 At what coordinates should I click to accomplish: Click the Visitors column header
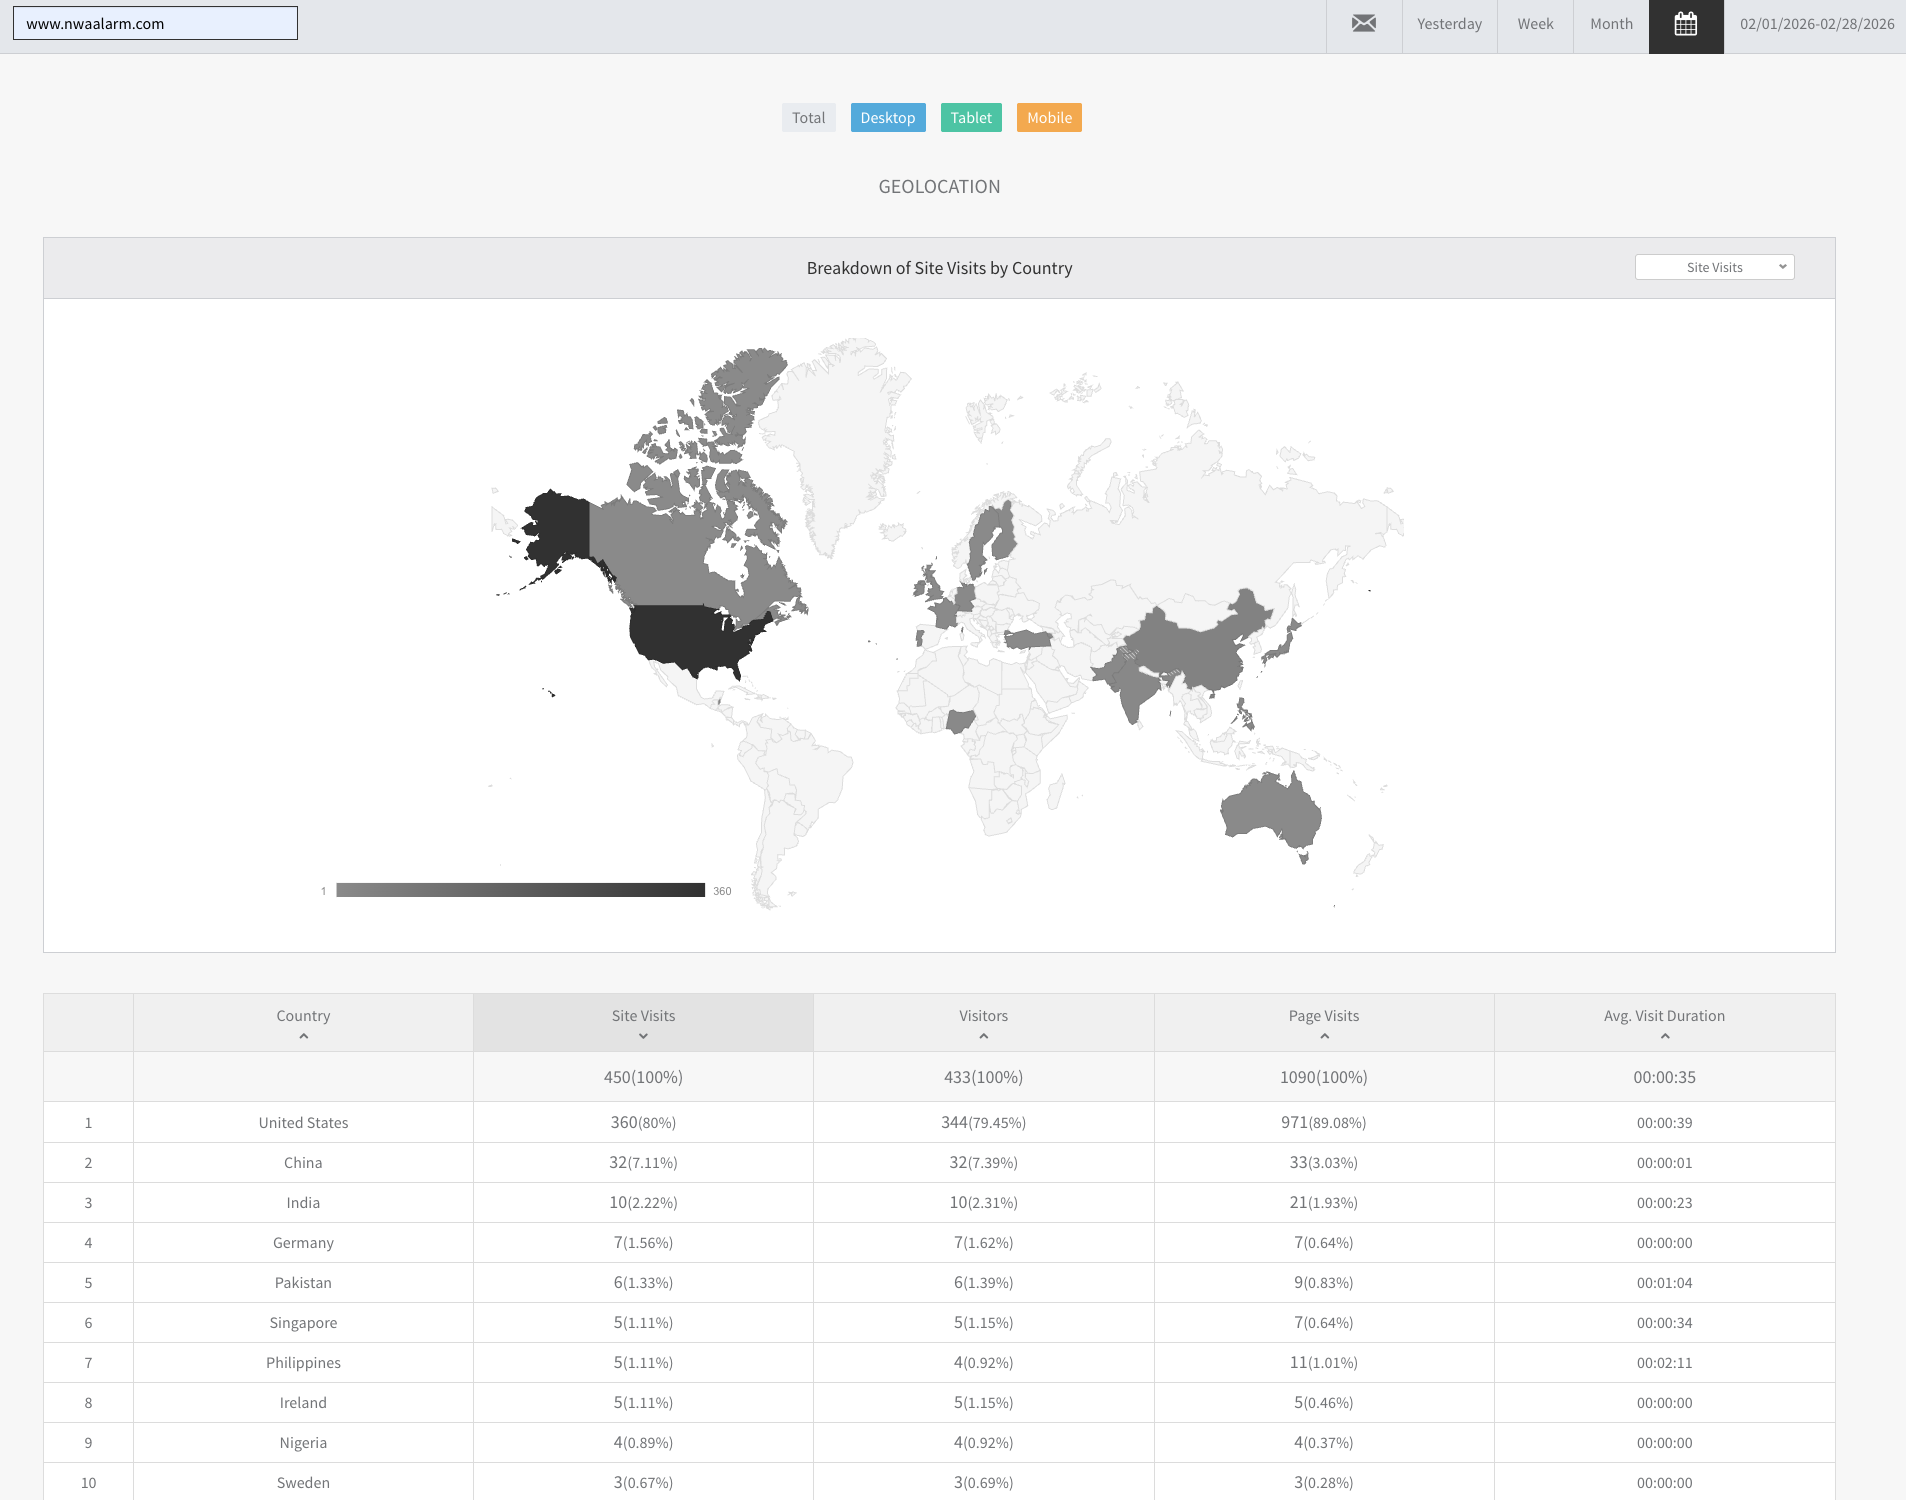(984, 1022)
